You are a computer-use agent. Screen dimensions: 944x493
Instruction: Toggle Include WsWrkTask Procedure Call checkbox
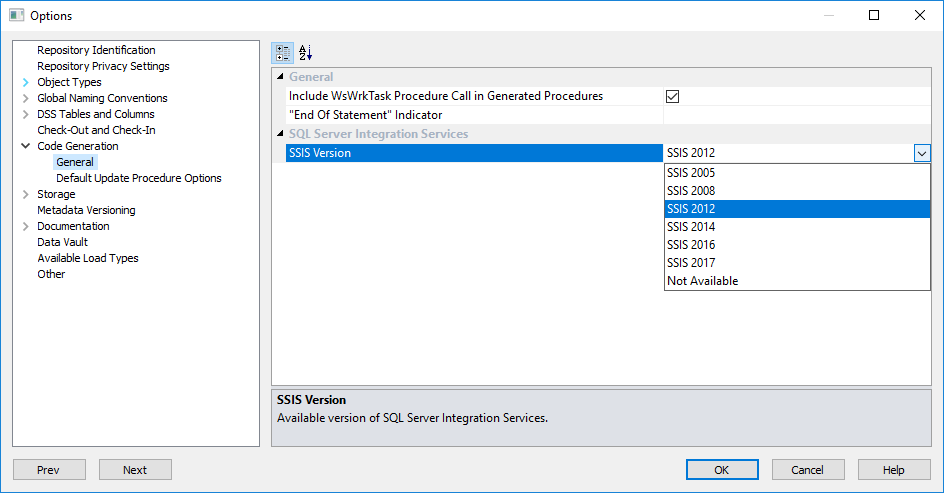(x=673, y=96)
